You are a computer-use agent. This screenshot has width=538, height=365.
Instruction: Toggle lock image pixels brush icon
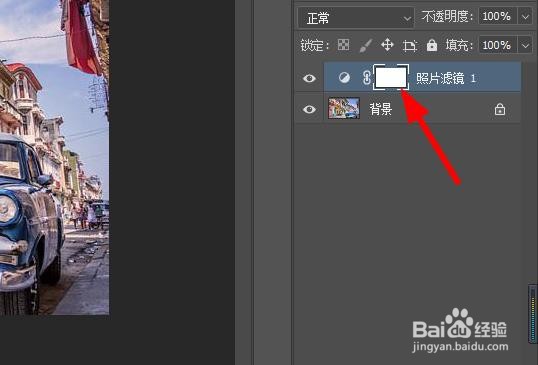(365, 45)
